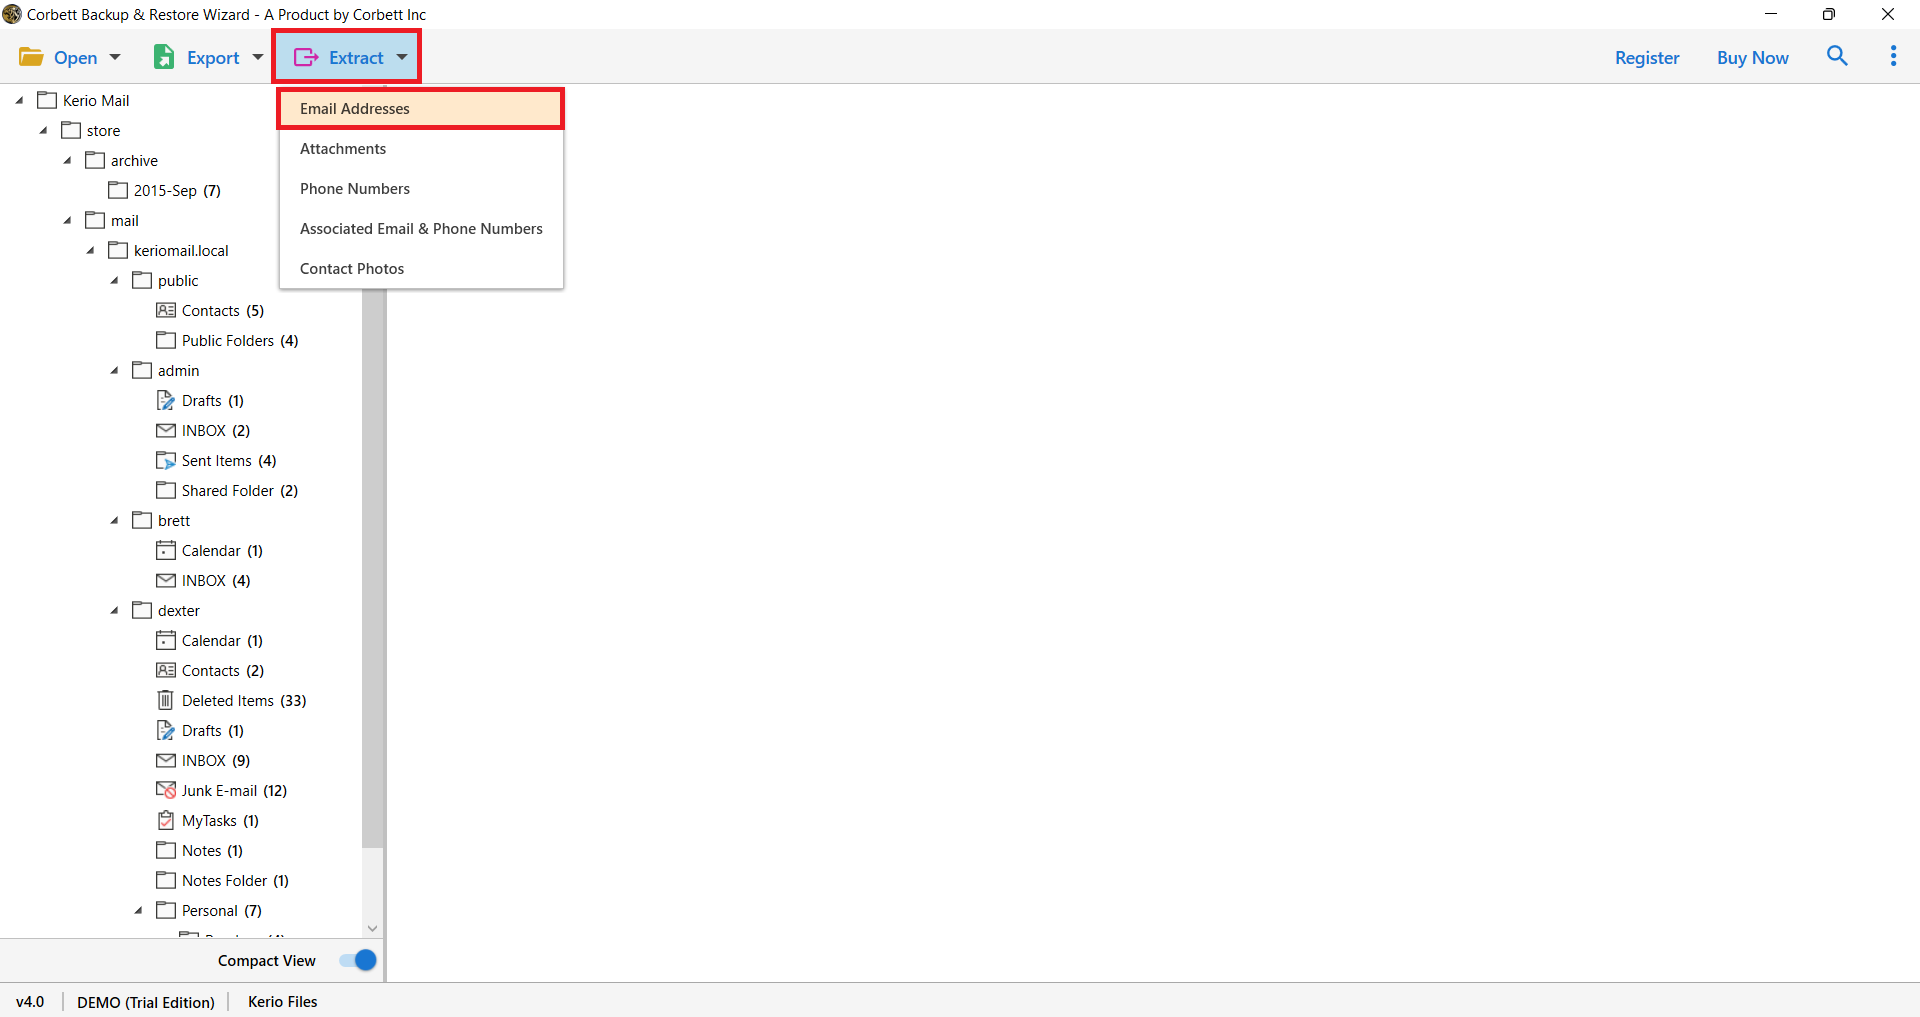
Task: Click the Open button label
Action: pyautogui.click(x=75, y=57)
